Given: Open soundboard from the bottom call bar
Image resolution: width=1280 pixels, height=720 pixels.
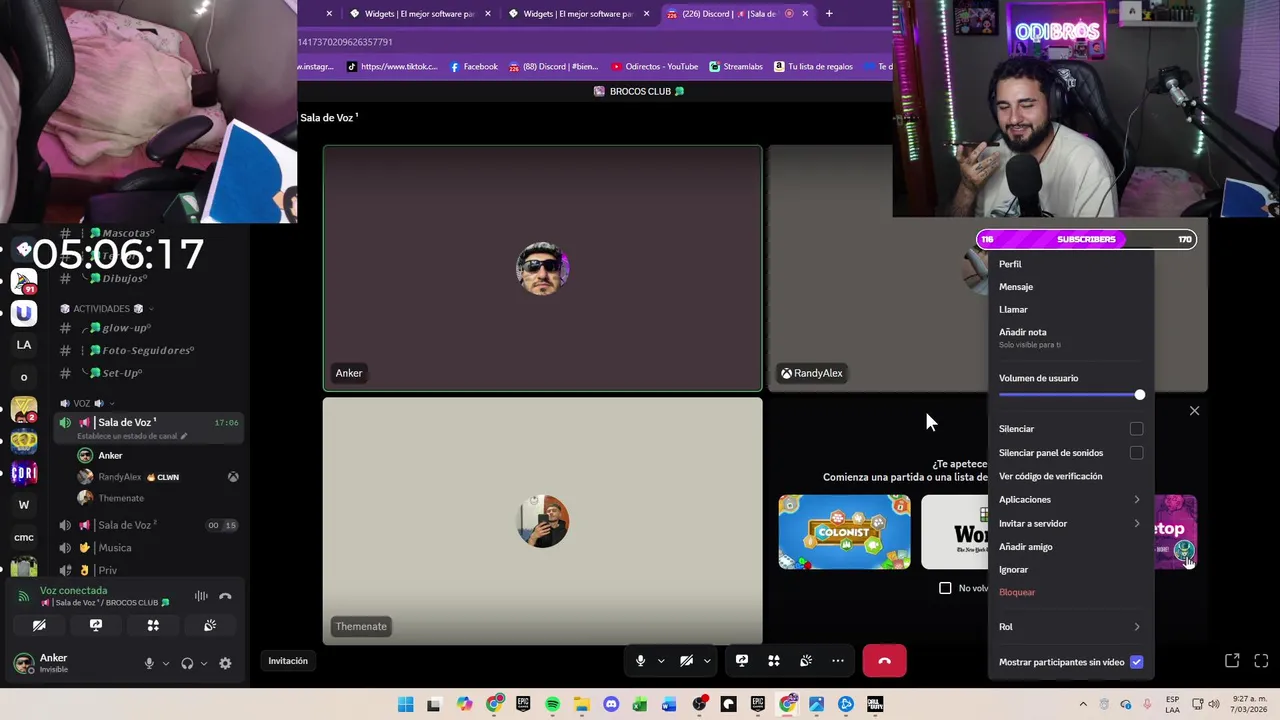Looking at the screenshot, I should (x=806, y=661).
